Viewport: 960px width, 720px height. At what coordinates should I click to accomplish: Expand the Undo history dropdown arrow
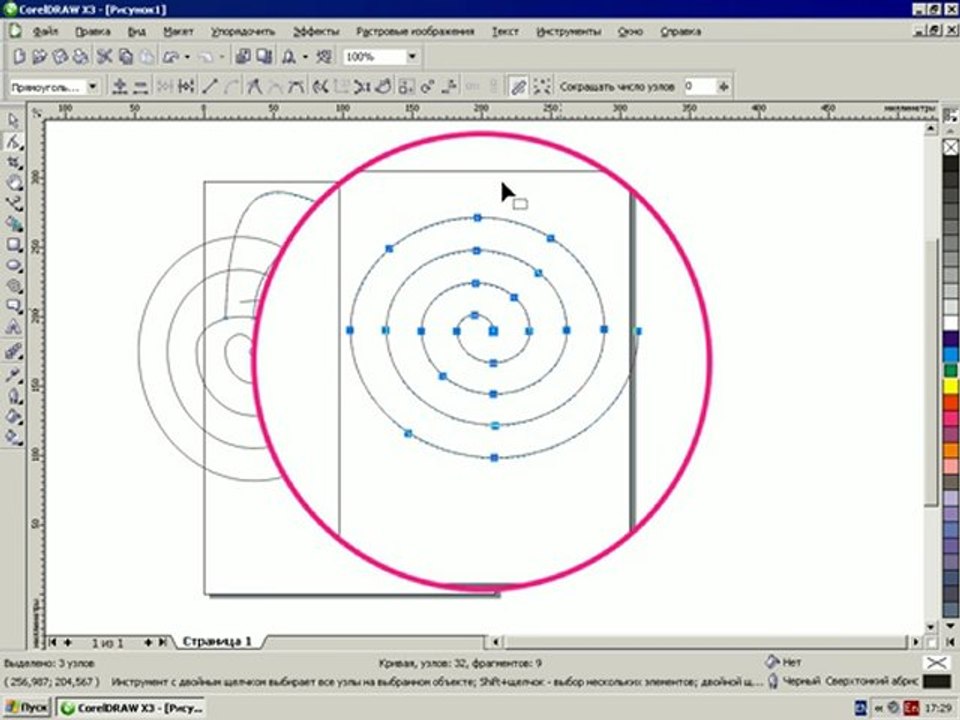pyautogui.click(x=187, y=57)
